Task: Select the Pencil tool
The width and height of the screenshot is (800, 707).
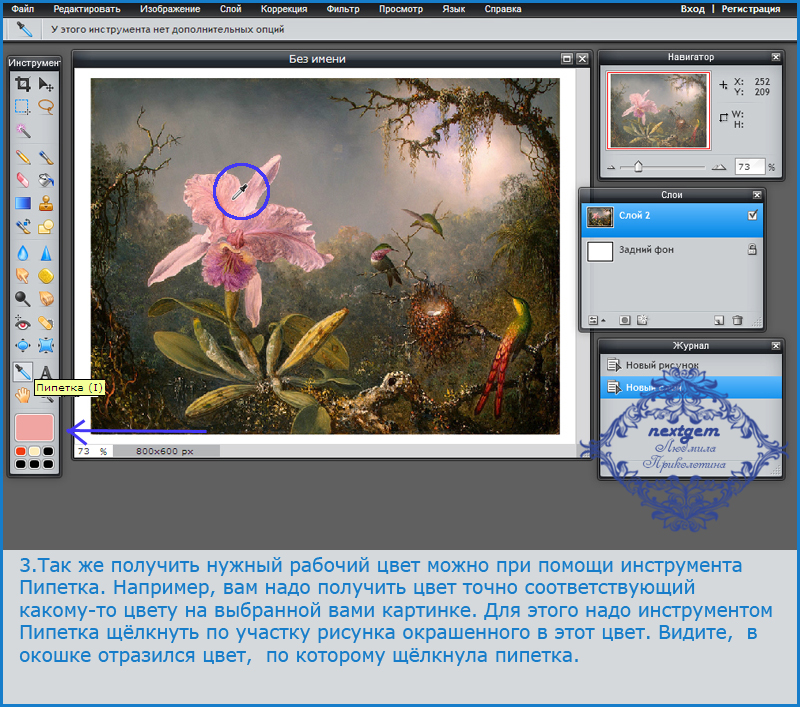Action: coord(22,157)
